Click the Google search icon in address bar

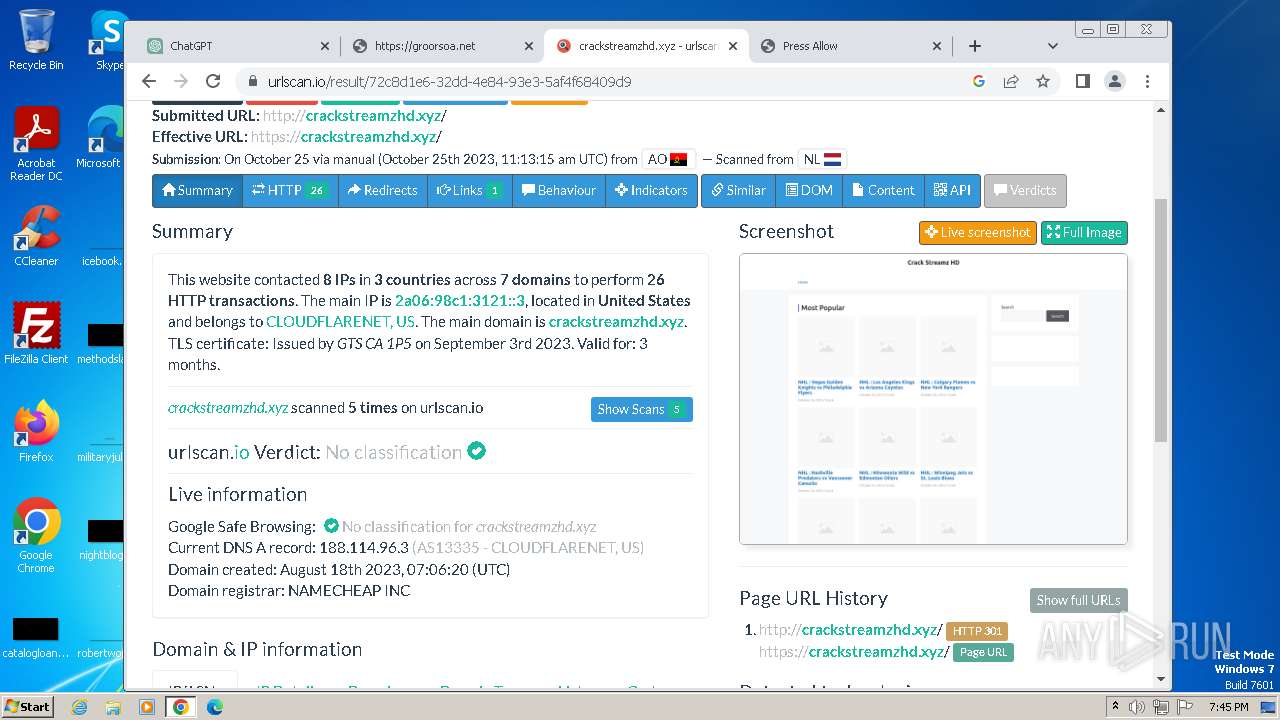[979, 81]
